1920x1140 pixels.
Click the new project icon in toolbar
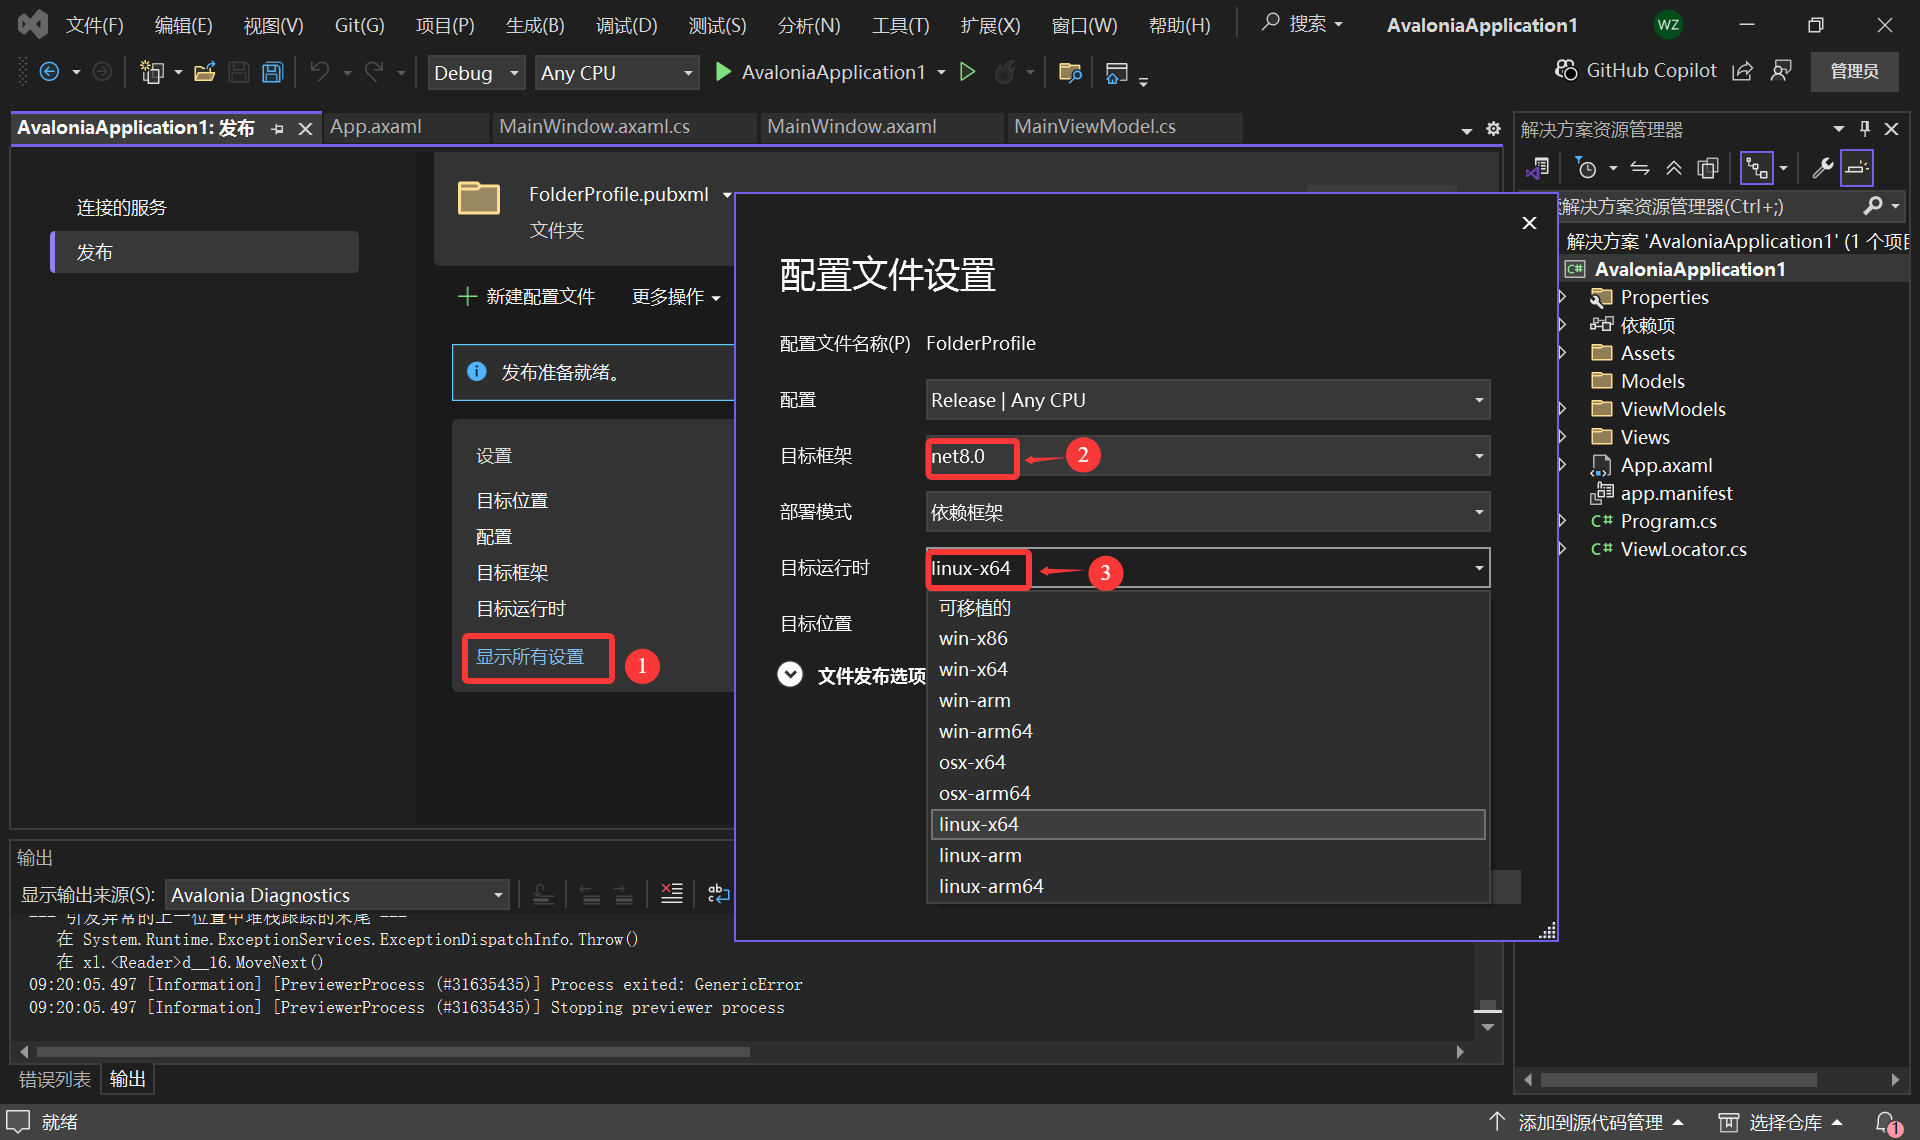(x=152, y=72)
